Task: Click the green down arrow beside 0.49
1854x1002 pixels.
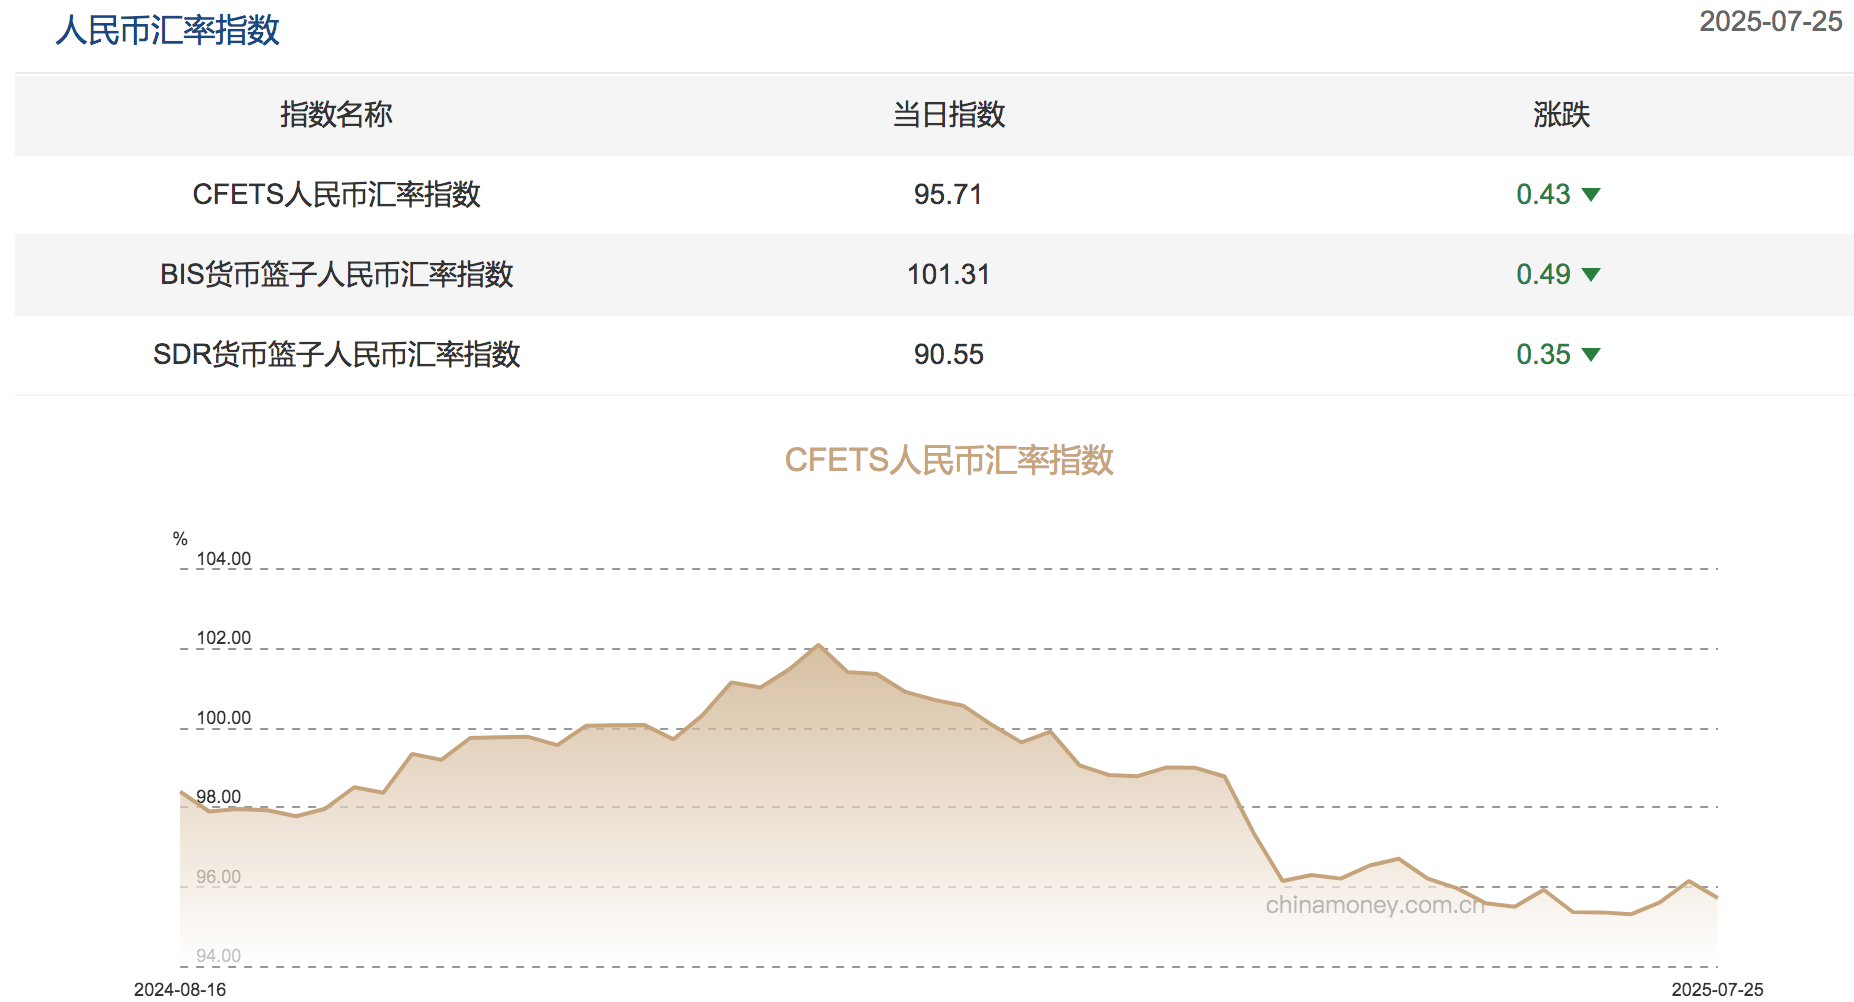Action: tap(1591, 275)
